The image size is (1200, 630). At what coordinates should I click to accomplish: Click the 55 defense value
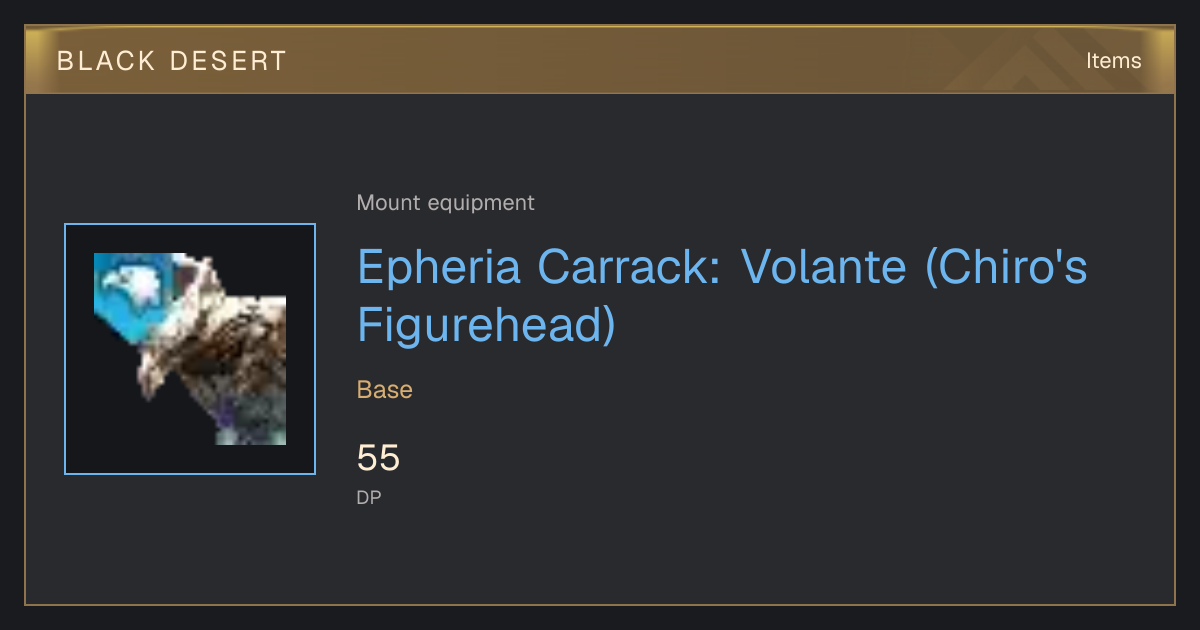pos(378,458)
